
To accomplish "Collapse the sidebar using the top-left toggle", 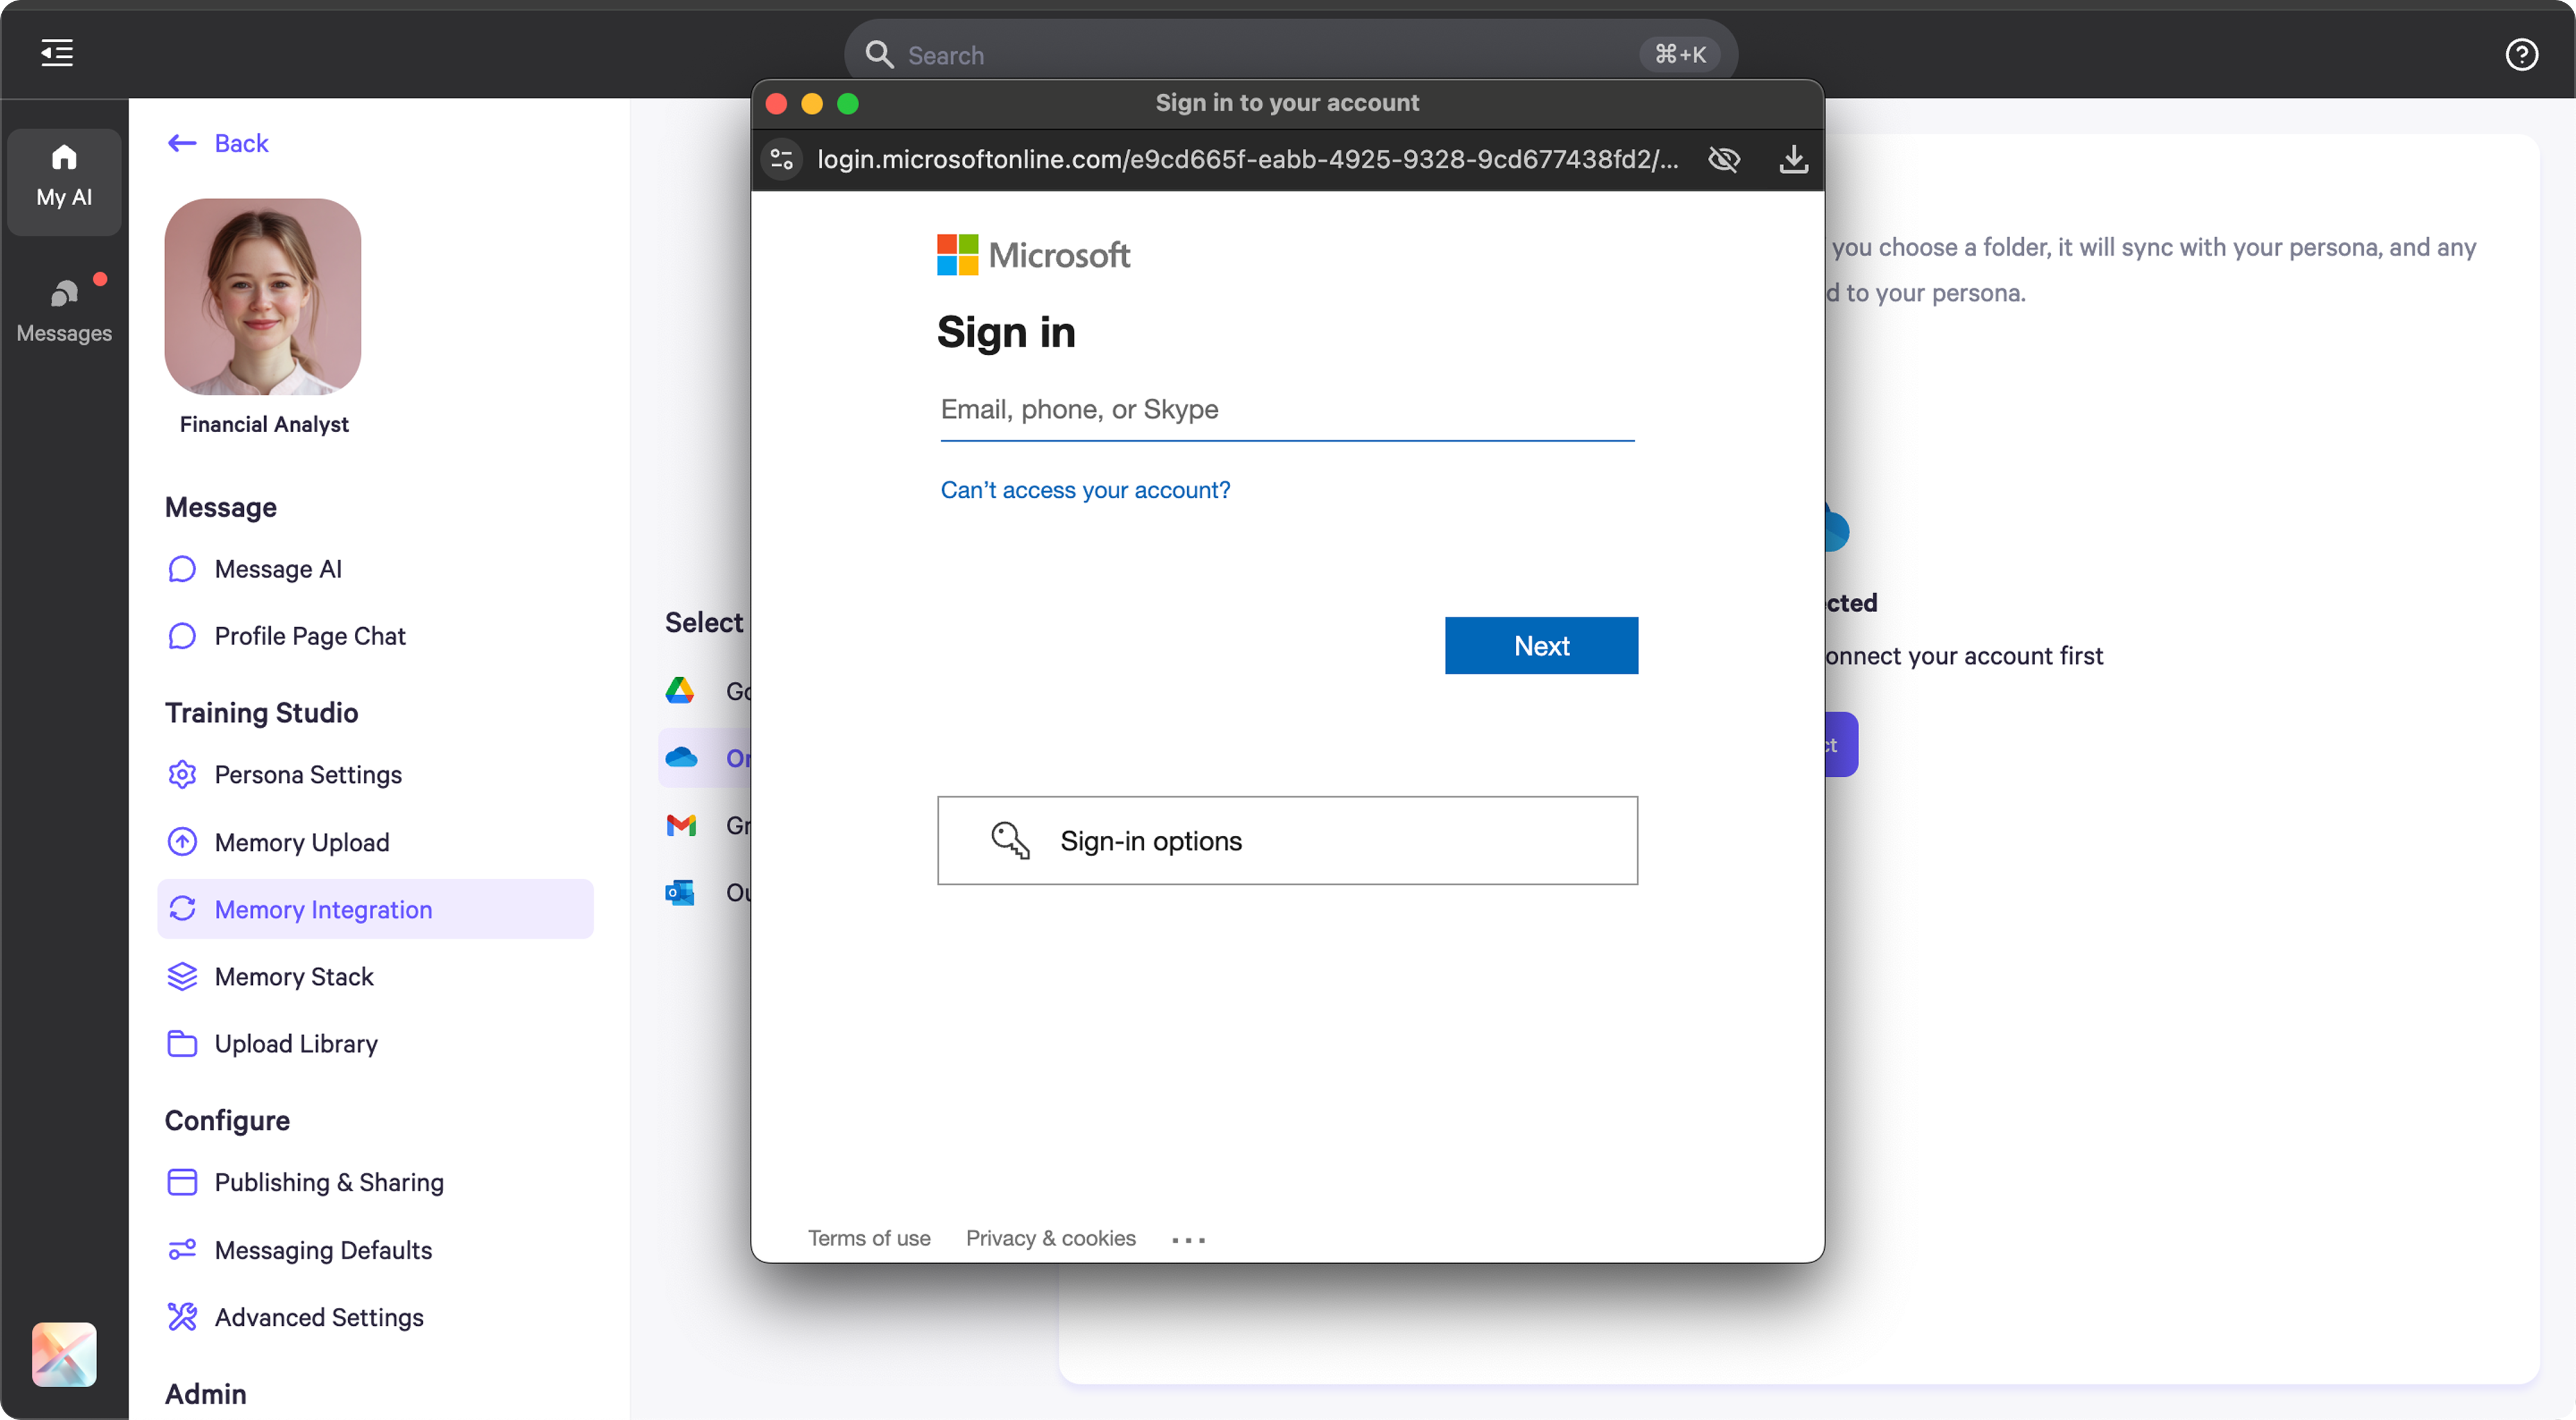I will click(56, 53).
